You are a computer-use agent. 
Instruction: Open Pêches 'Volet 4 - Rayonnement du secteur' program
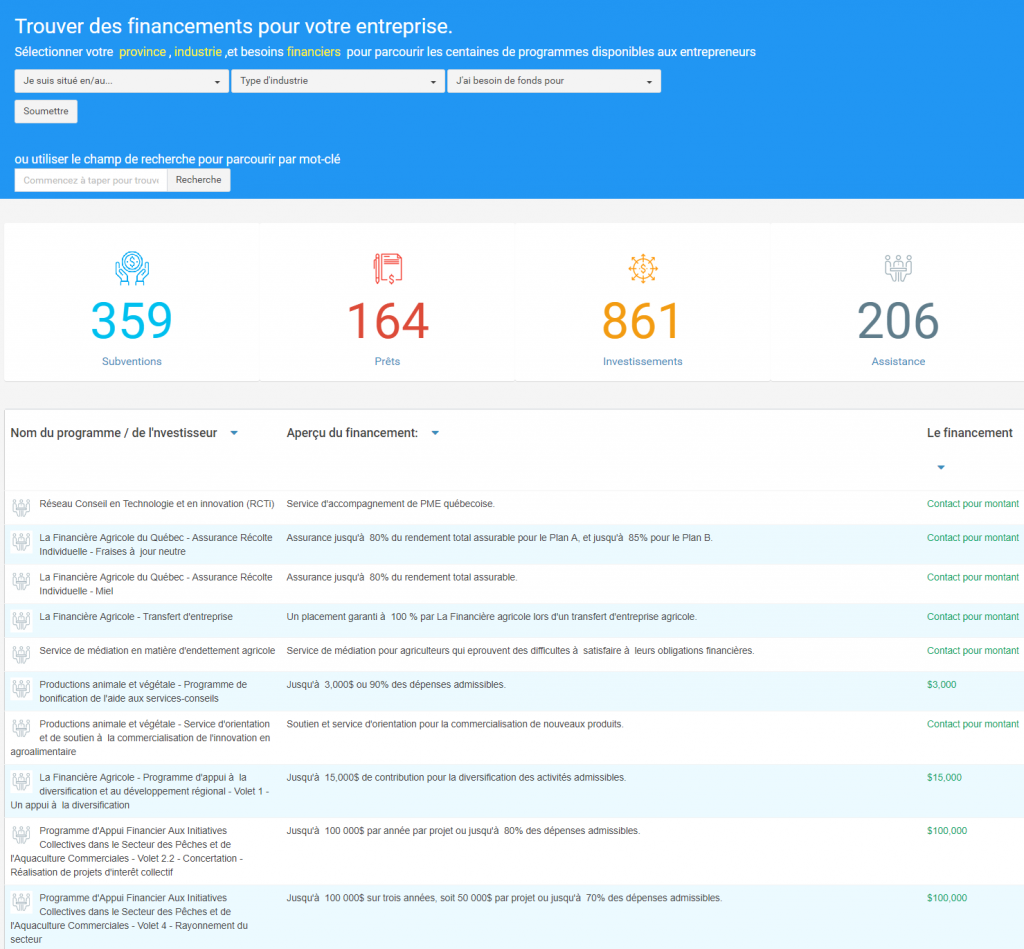click(x=129, y=918)
